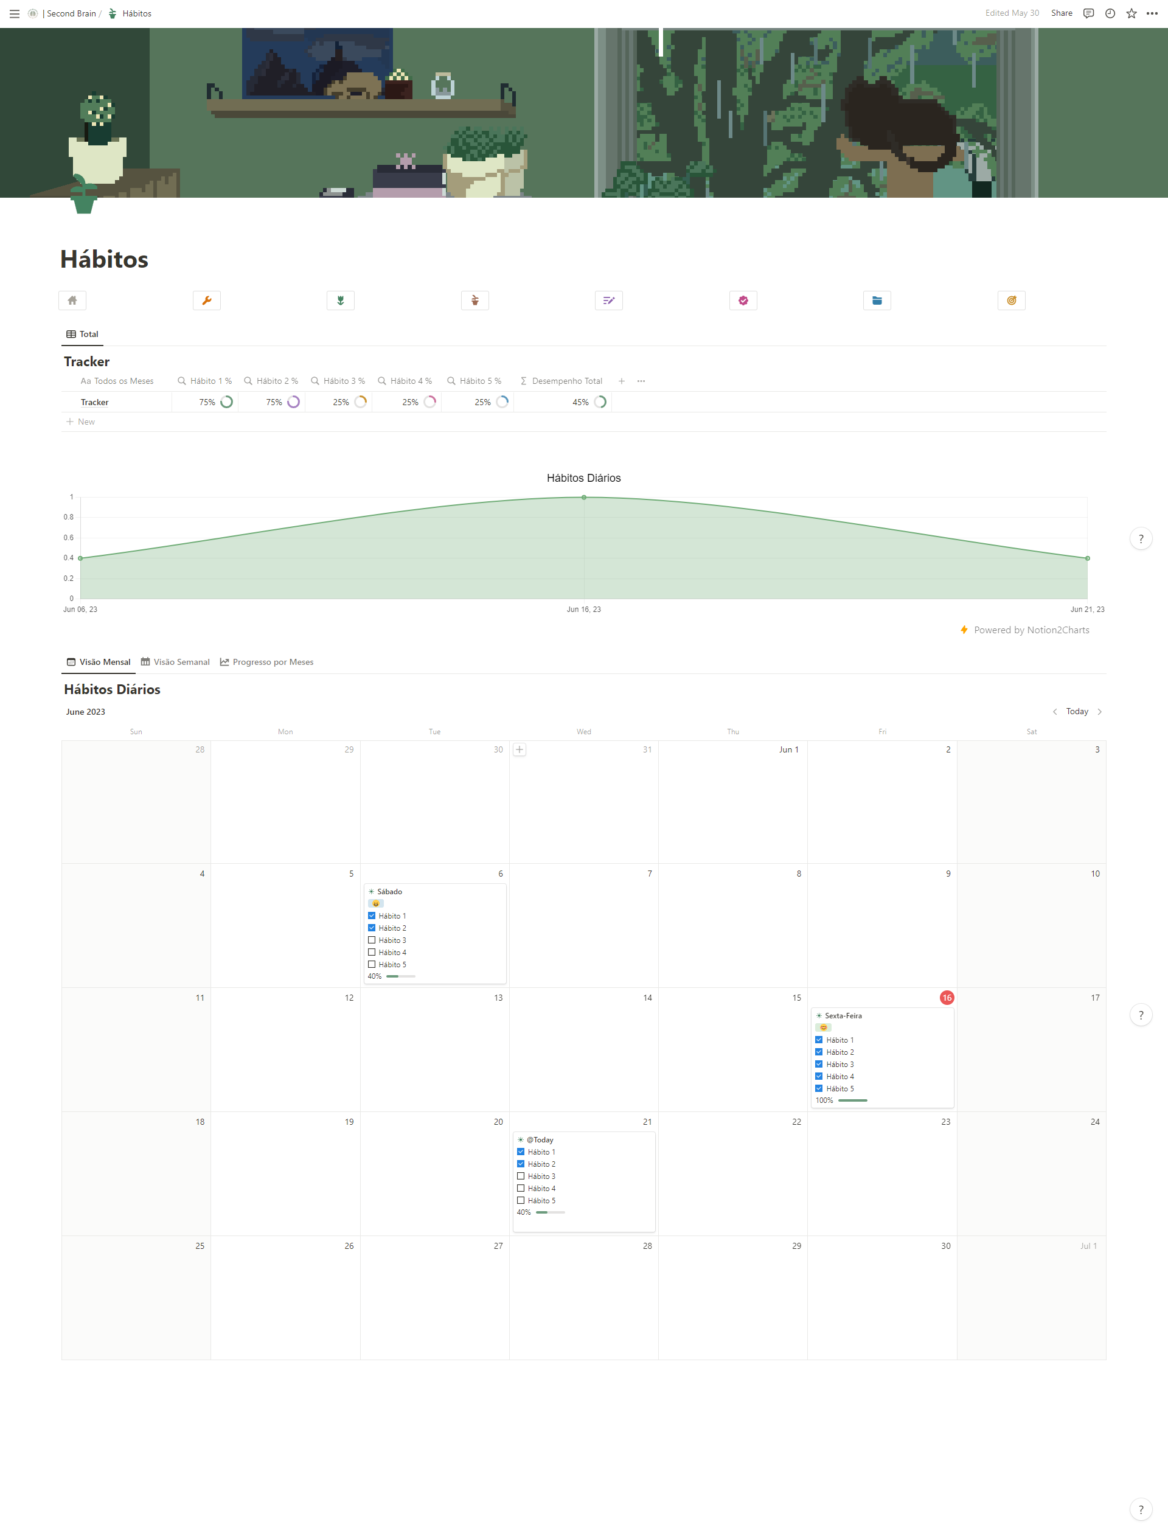Select the Total table view tab
1168x1536 pixels.
tap(82, 334)
